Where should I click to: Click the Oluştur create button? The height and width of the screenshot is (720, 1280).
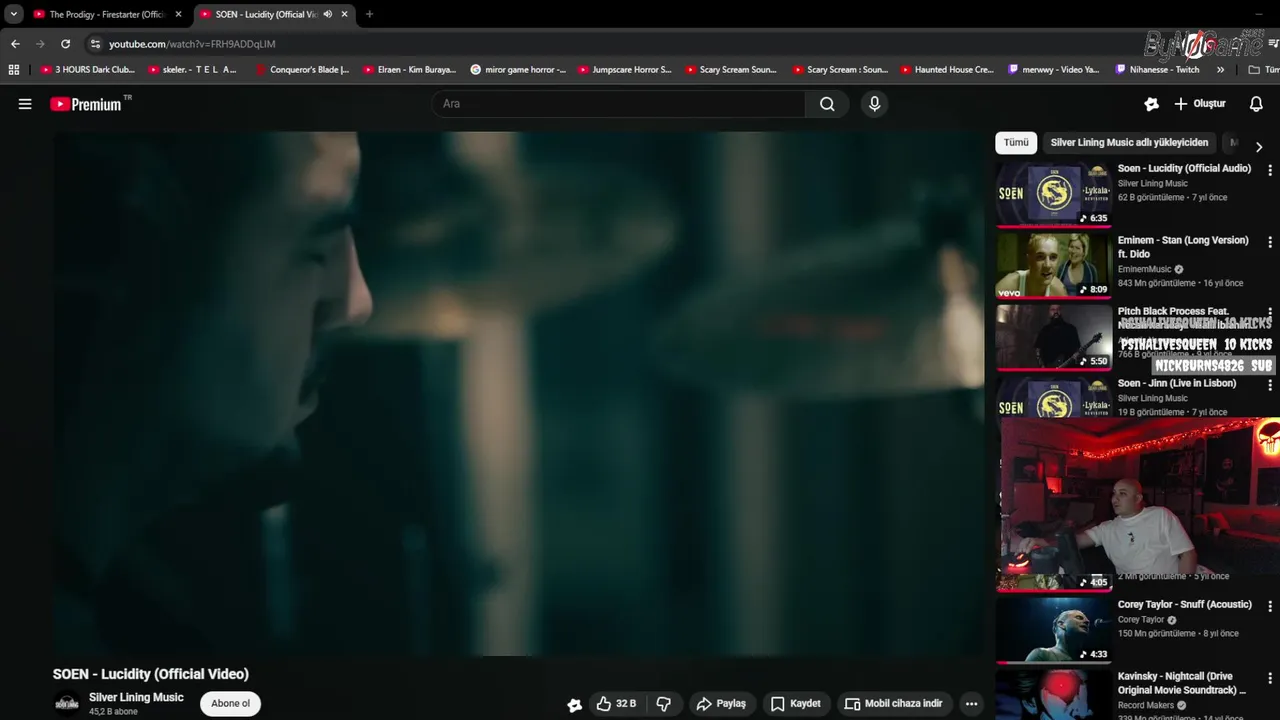pos(1200,104)
